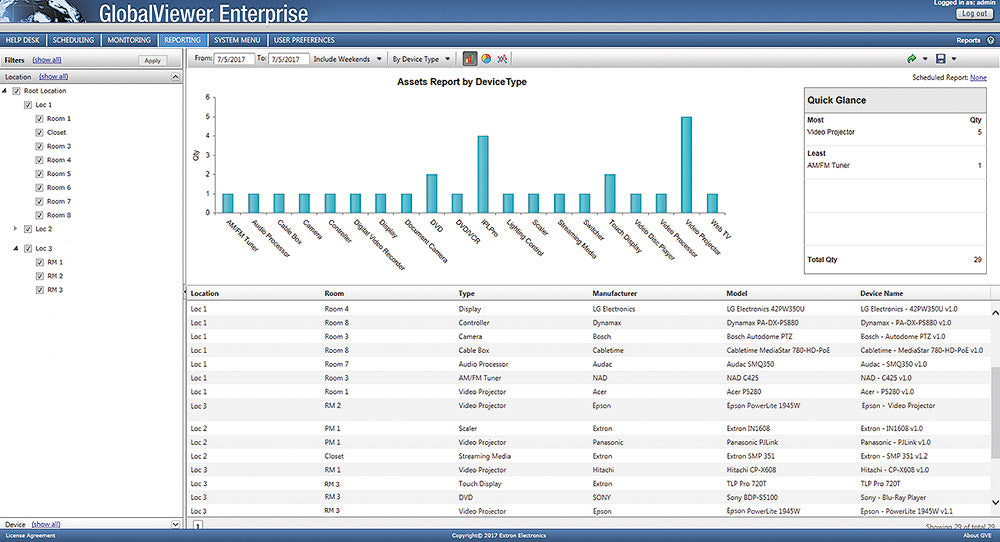Collapse the Location filter section
Screen dimensions: 1000x542
coord(175,77)
